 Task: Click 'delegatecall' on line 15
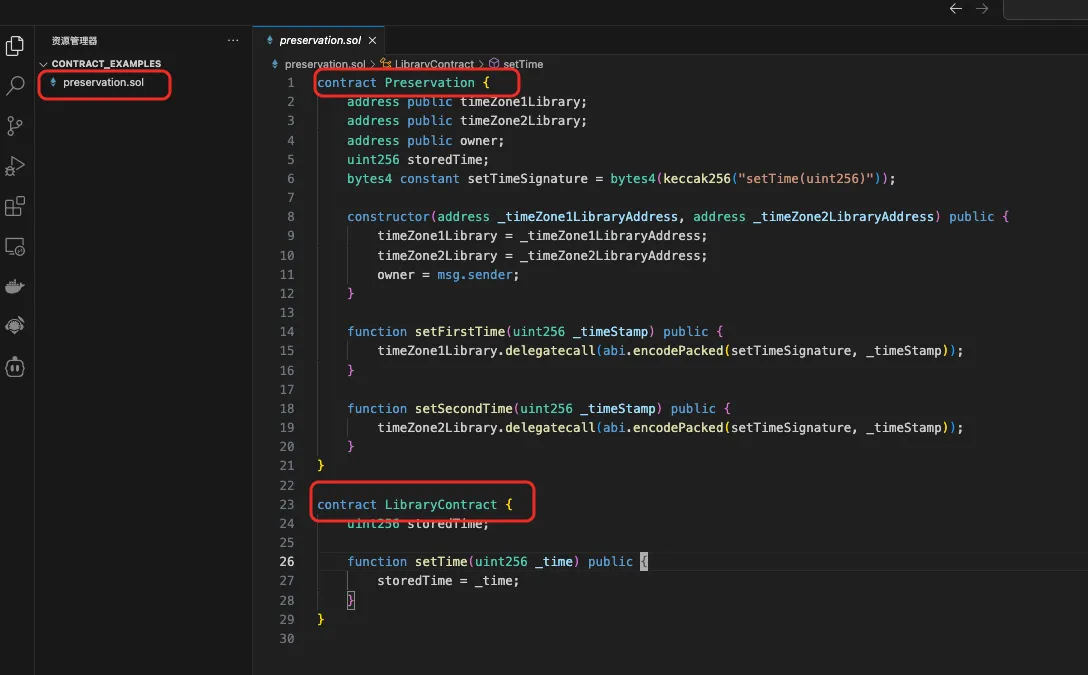click(550, 351)
